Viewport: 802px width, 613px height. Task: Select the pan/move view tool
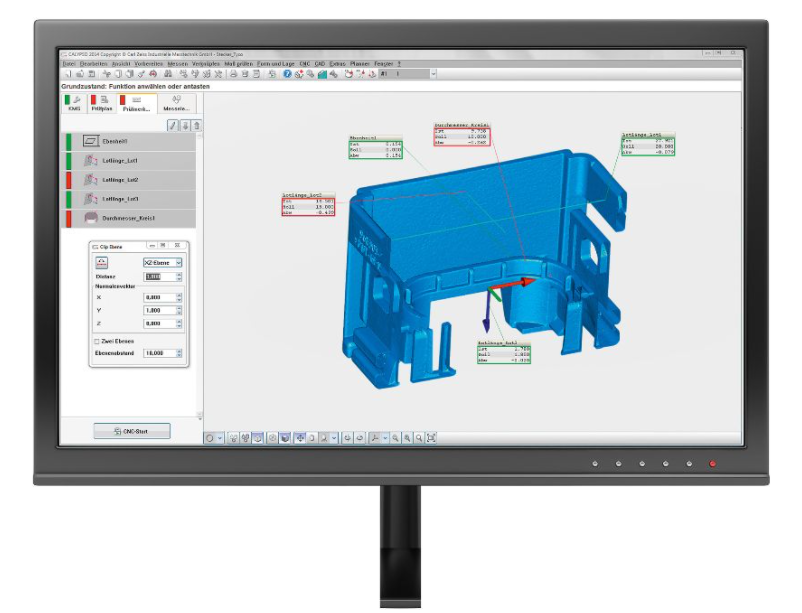click(299, 438)
